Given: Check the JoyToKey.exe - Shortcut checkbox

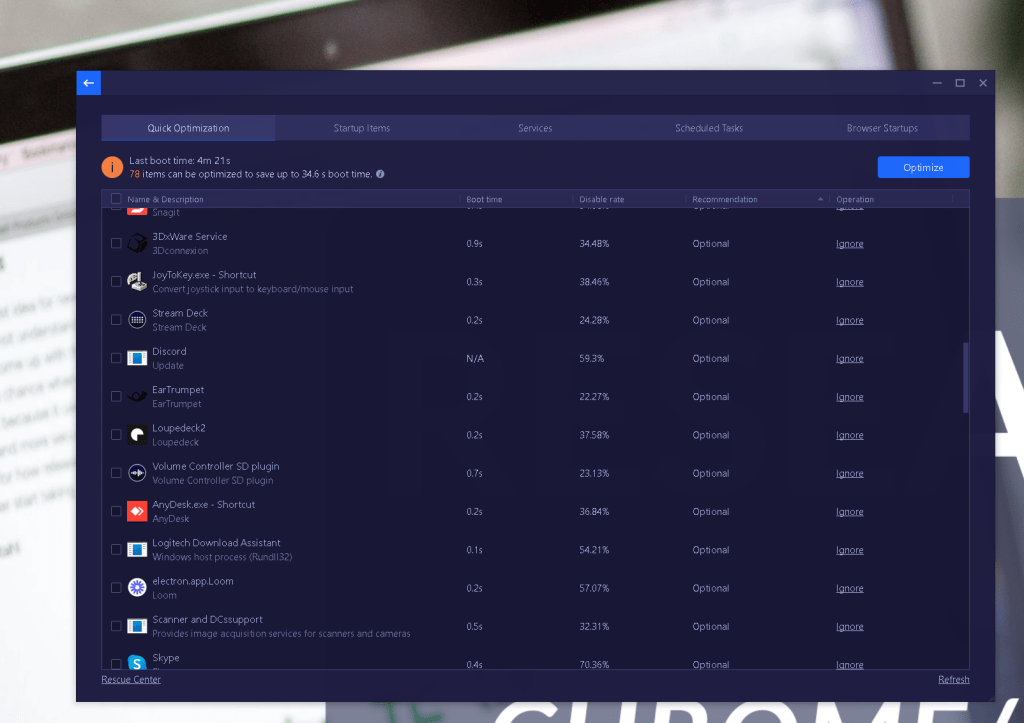Looking at the screenshot, I should 116,281.
